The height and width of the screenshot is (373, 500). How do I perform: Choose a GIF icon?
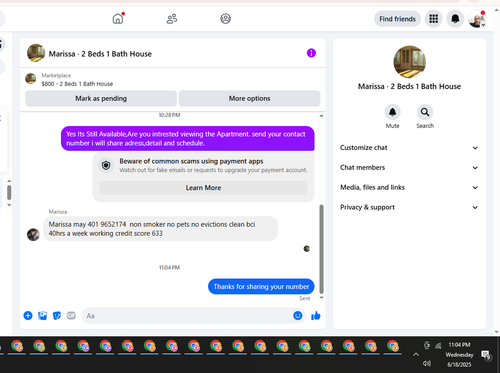[71, 315]
